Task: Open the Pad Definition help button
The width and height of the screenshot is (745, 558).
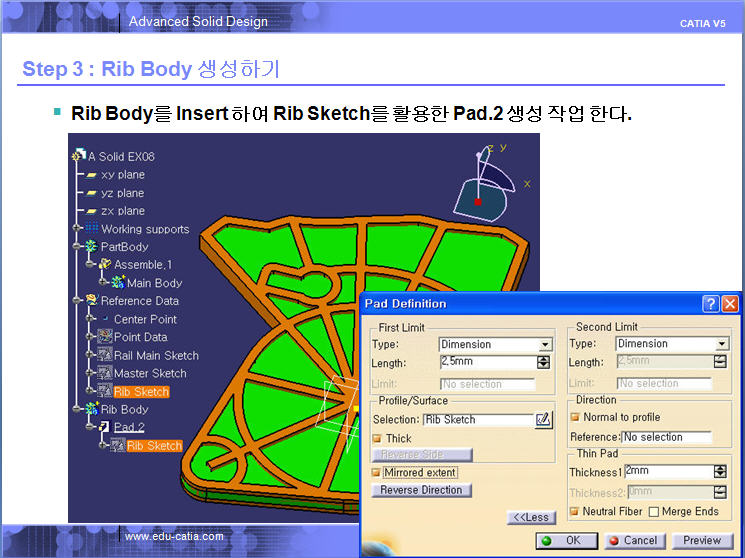Action: 711,304
